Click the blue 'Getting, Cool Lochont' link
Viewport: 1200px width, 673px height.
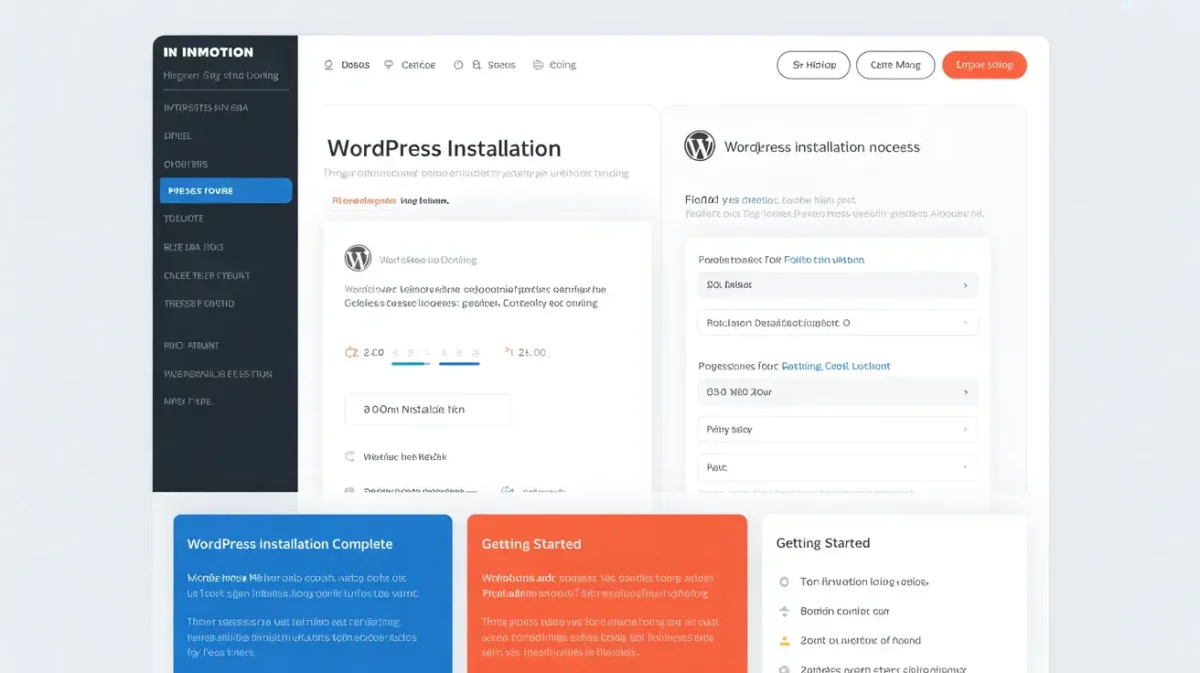click(836, 366)
